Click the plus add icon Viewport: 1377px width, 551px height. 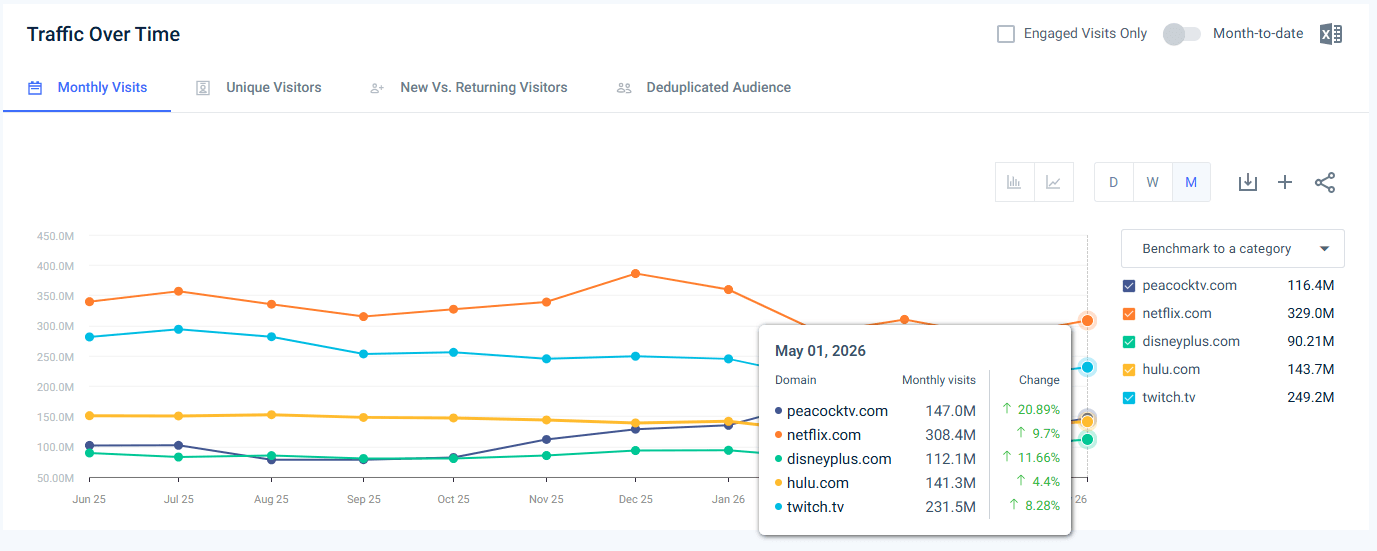pos(1285,182)
